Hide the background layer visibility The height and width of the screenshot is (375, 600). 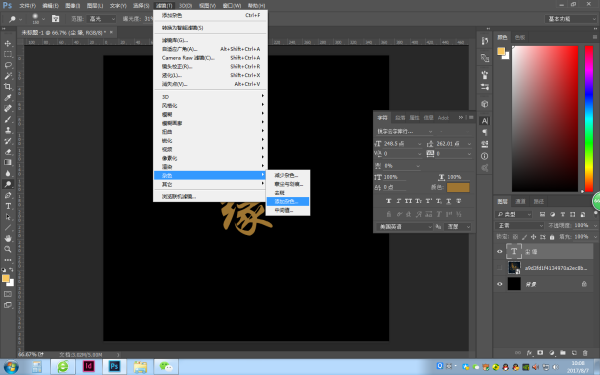499,284
